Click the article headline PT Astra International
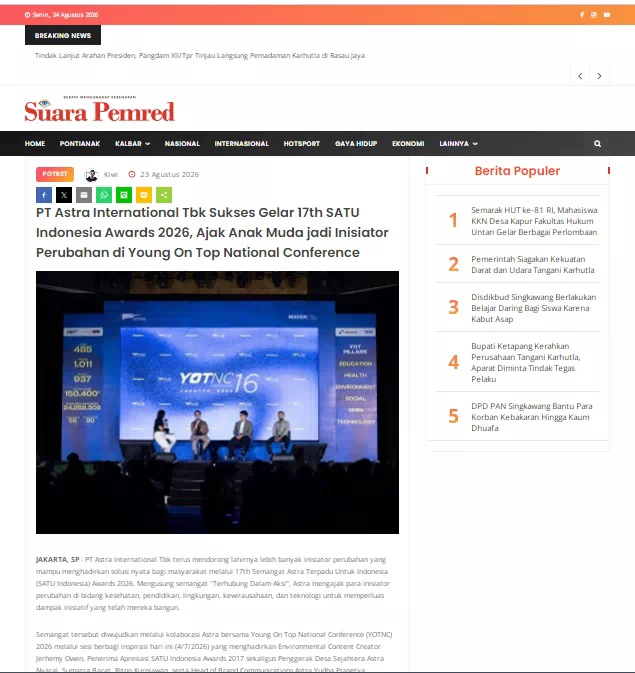The width and height of the screenshot is (635, 673). tap(212, 232)
